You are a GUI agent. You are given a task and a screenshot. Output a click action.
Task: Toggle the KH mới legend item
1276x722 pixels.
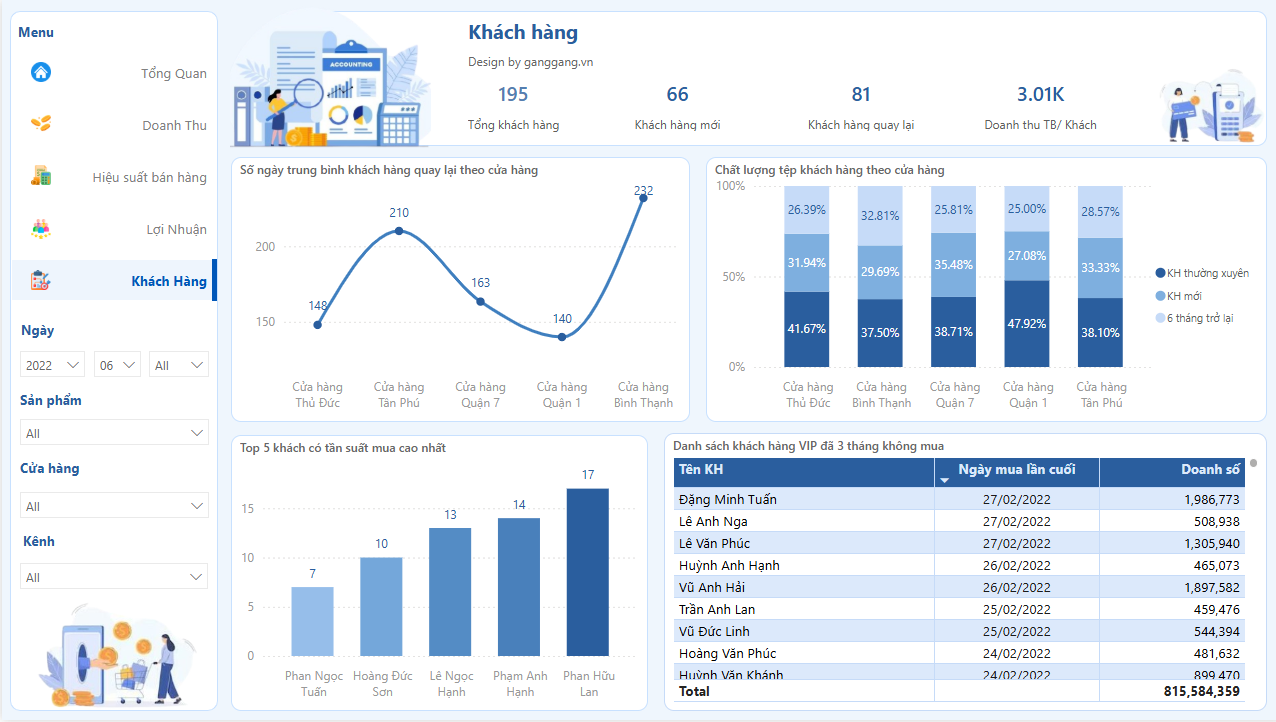[1184, 296]
